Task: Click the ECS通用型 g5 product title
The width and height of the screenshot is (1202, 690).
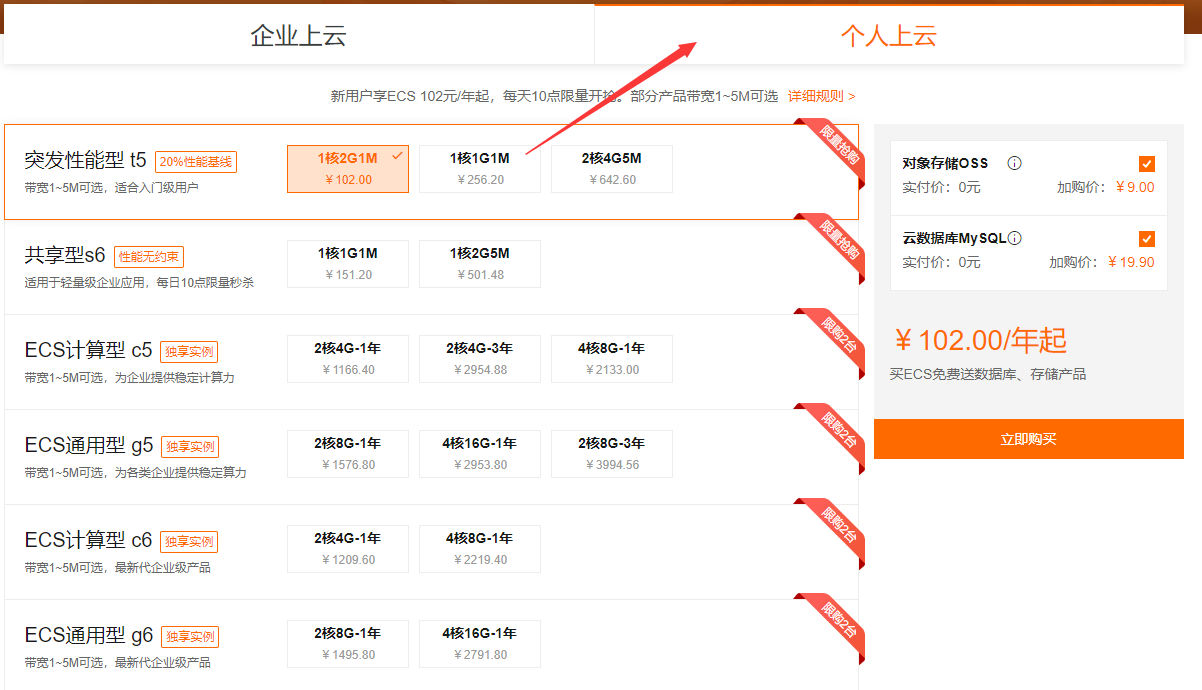Action: coord(89,445)
